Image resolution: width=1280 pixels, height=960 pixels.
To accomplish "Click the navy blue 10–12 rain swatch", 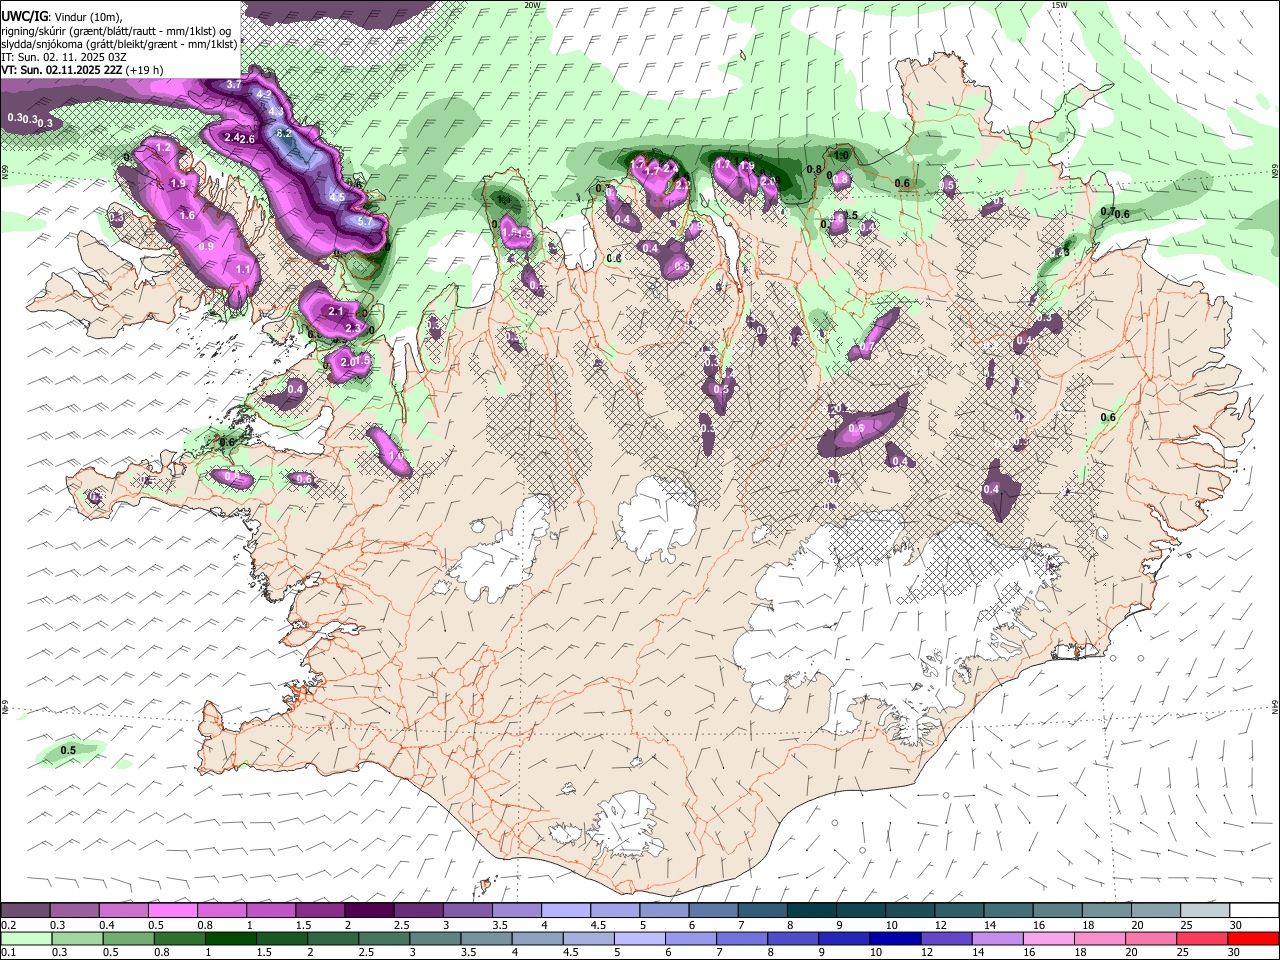I will 896,939.
